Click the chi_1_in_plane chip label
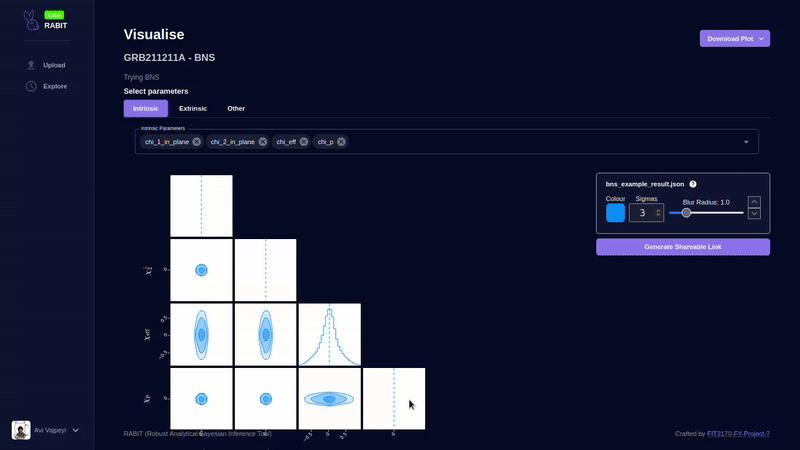Image resolution: width=800 pixels, height=450 pixels. [x=167, y=142]
